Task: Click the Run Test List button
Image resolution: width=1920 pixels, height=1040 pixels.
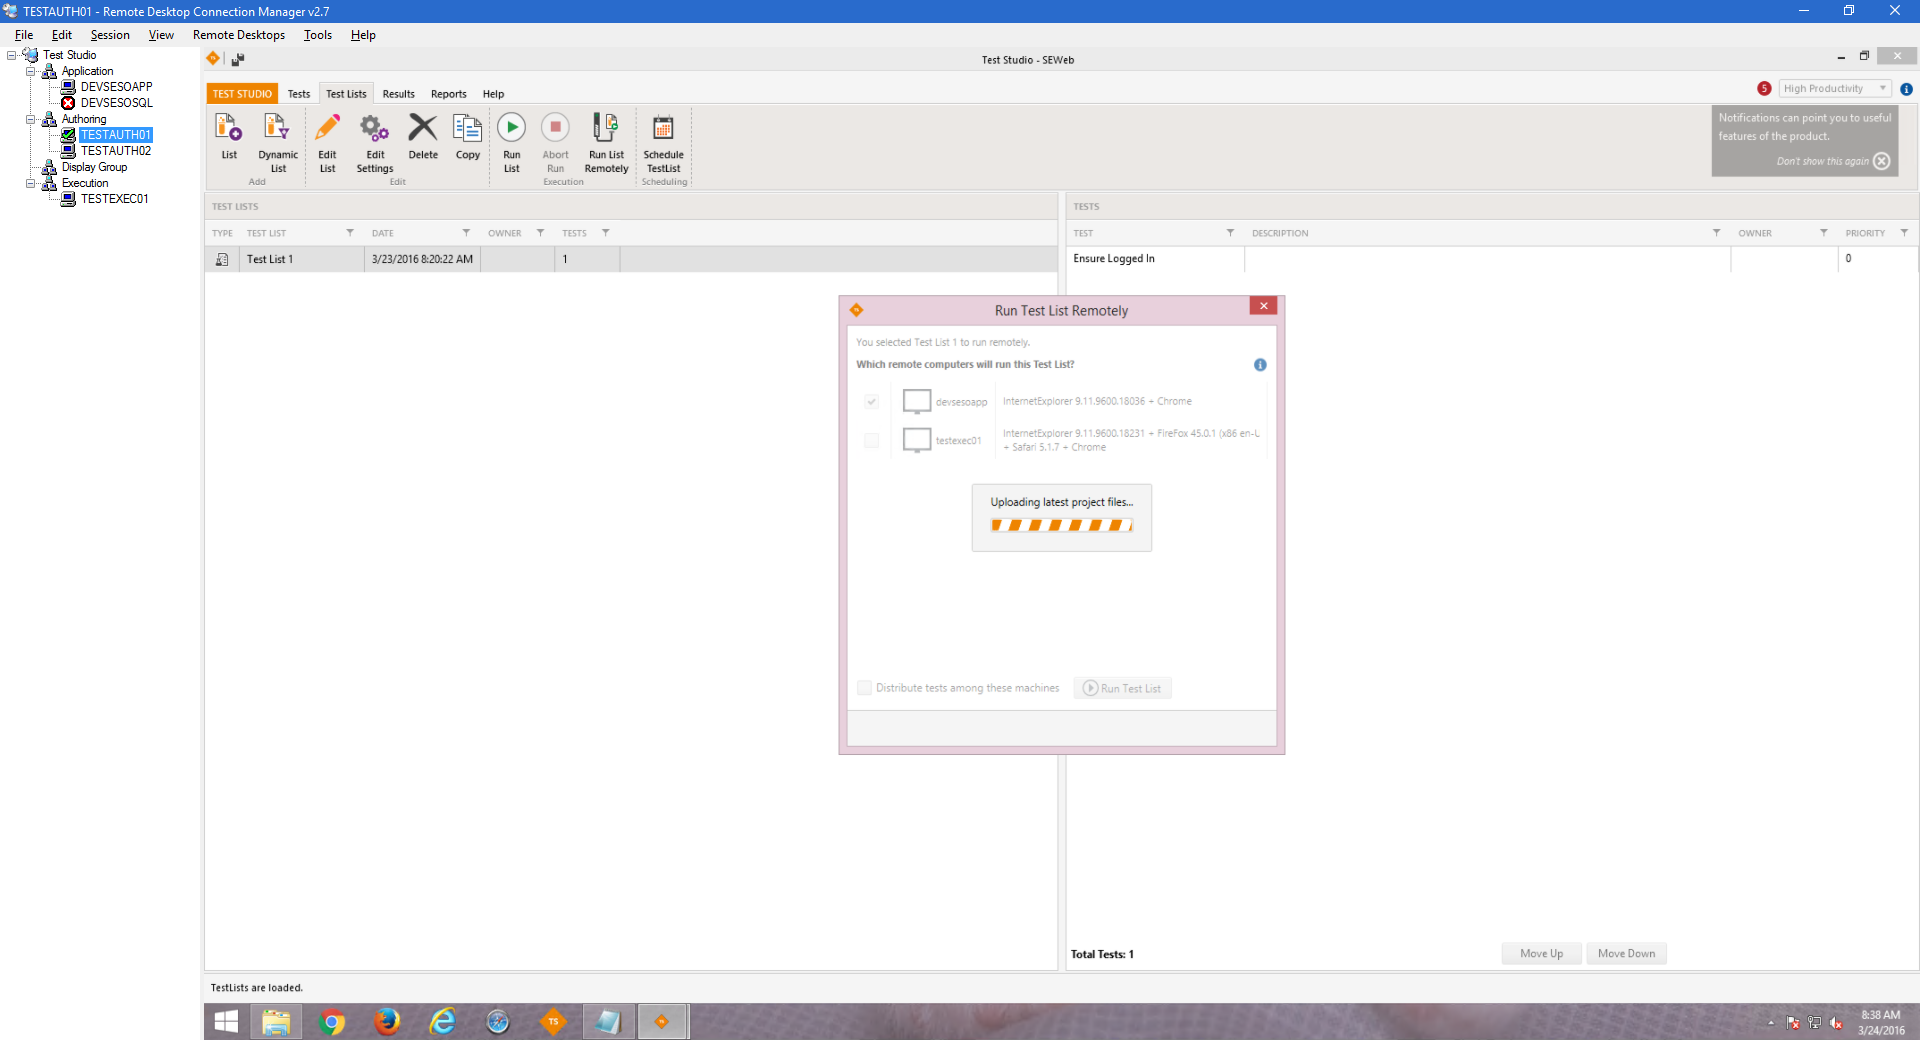Action: click(1122, 688)
